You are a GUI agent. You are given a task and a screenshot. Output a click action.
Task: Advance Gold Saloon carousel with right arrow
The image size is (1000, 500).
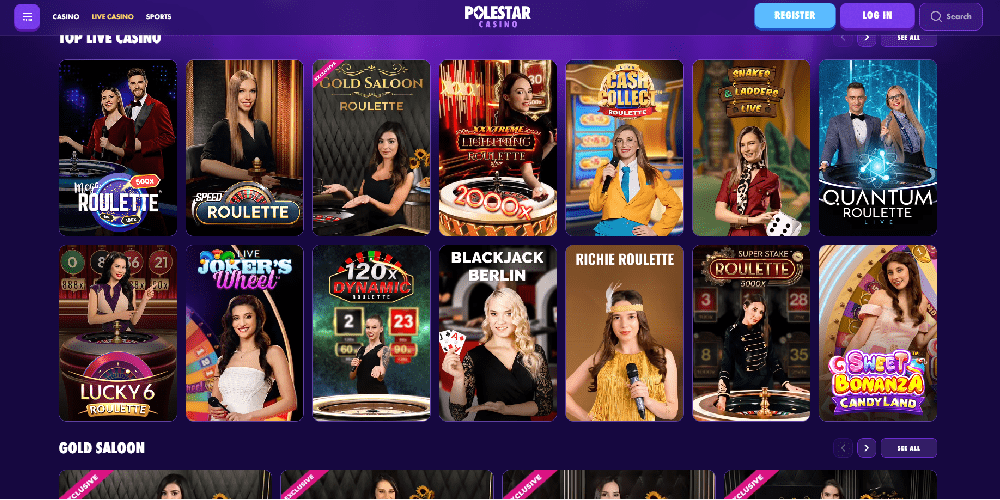(866, 448)
